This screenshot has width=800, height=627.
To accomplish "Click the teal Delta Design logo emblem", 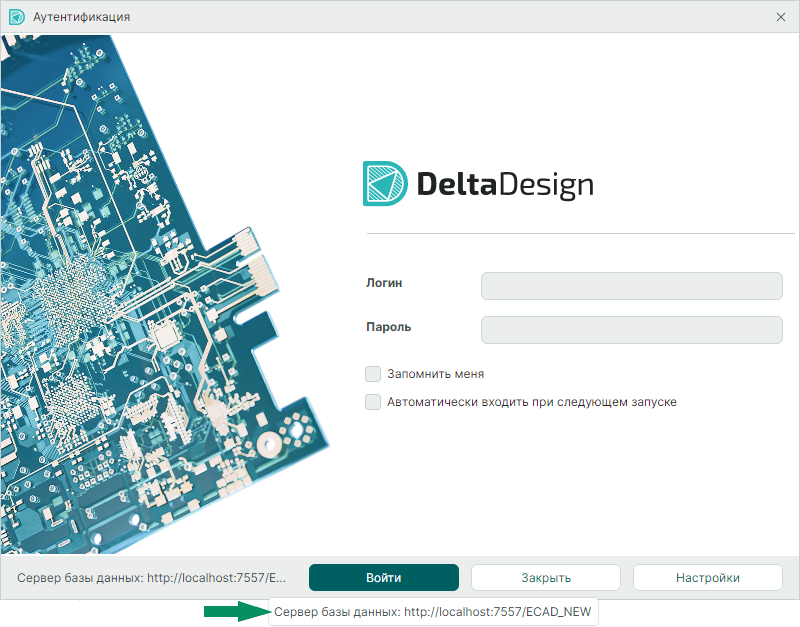I will point(385,184).
